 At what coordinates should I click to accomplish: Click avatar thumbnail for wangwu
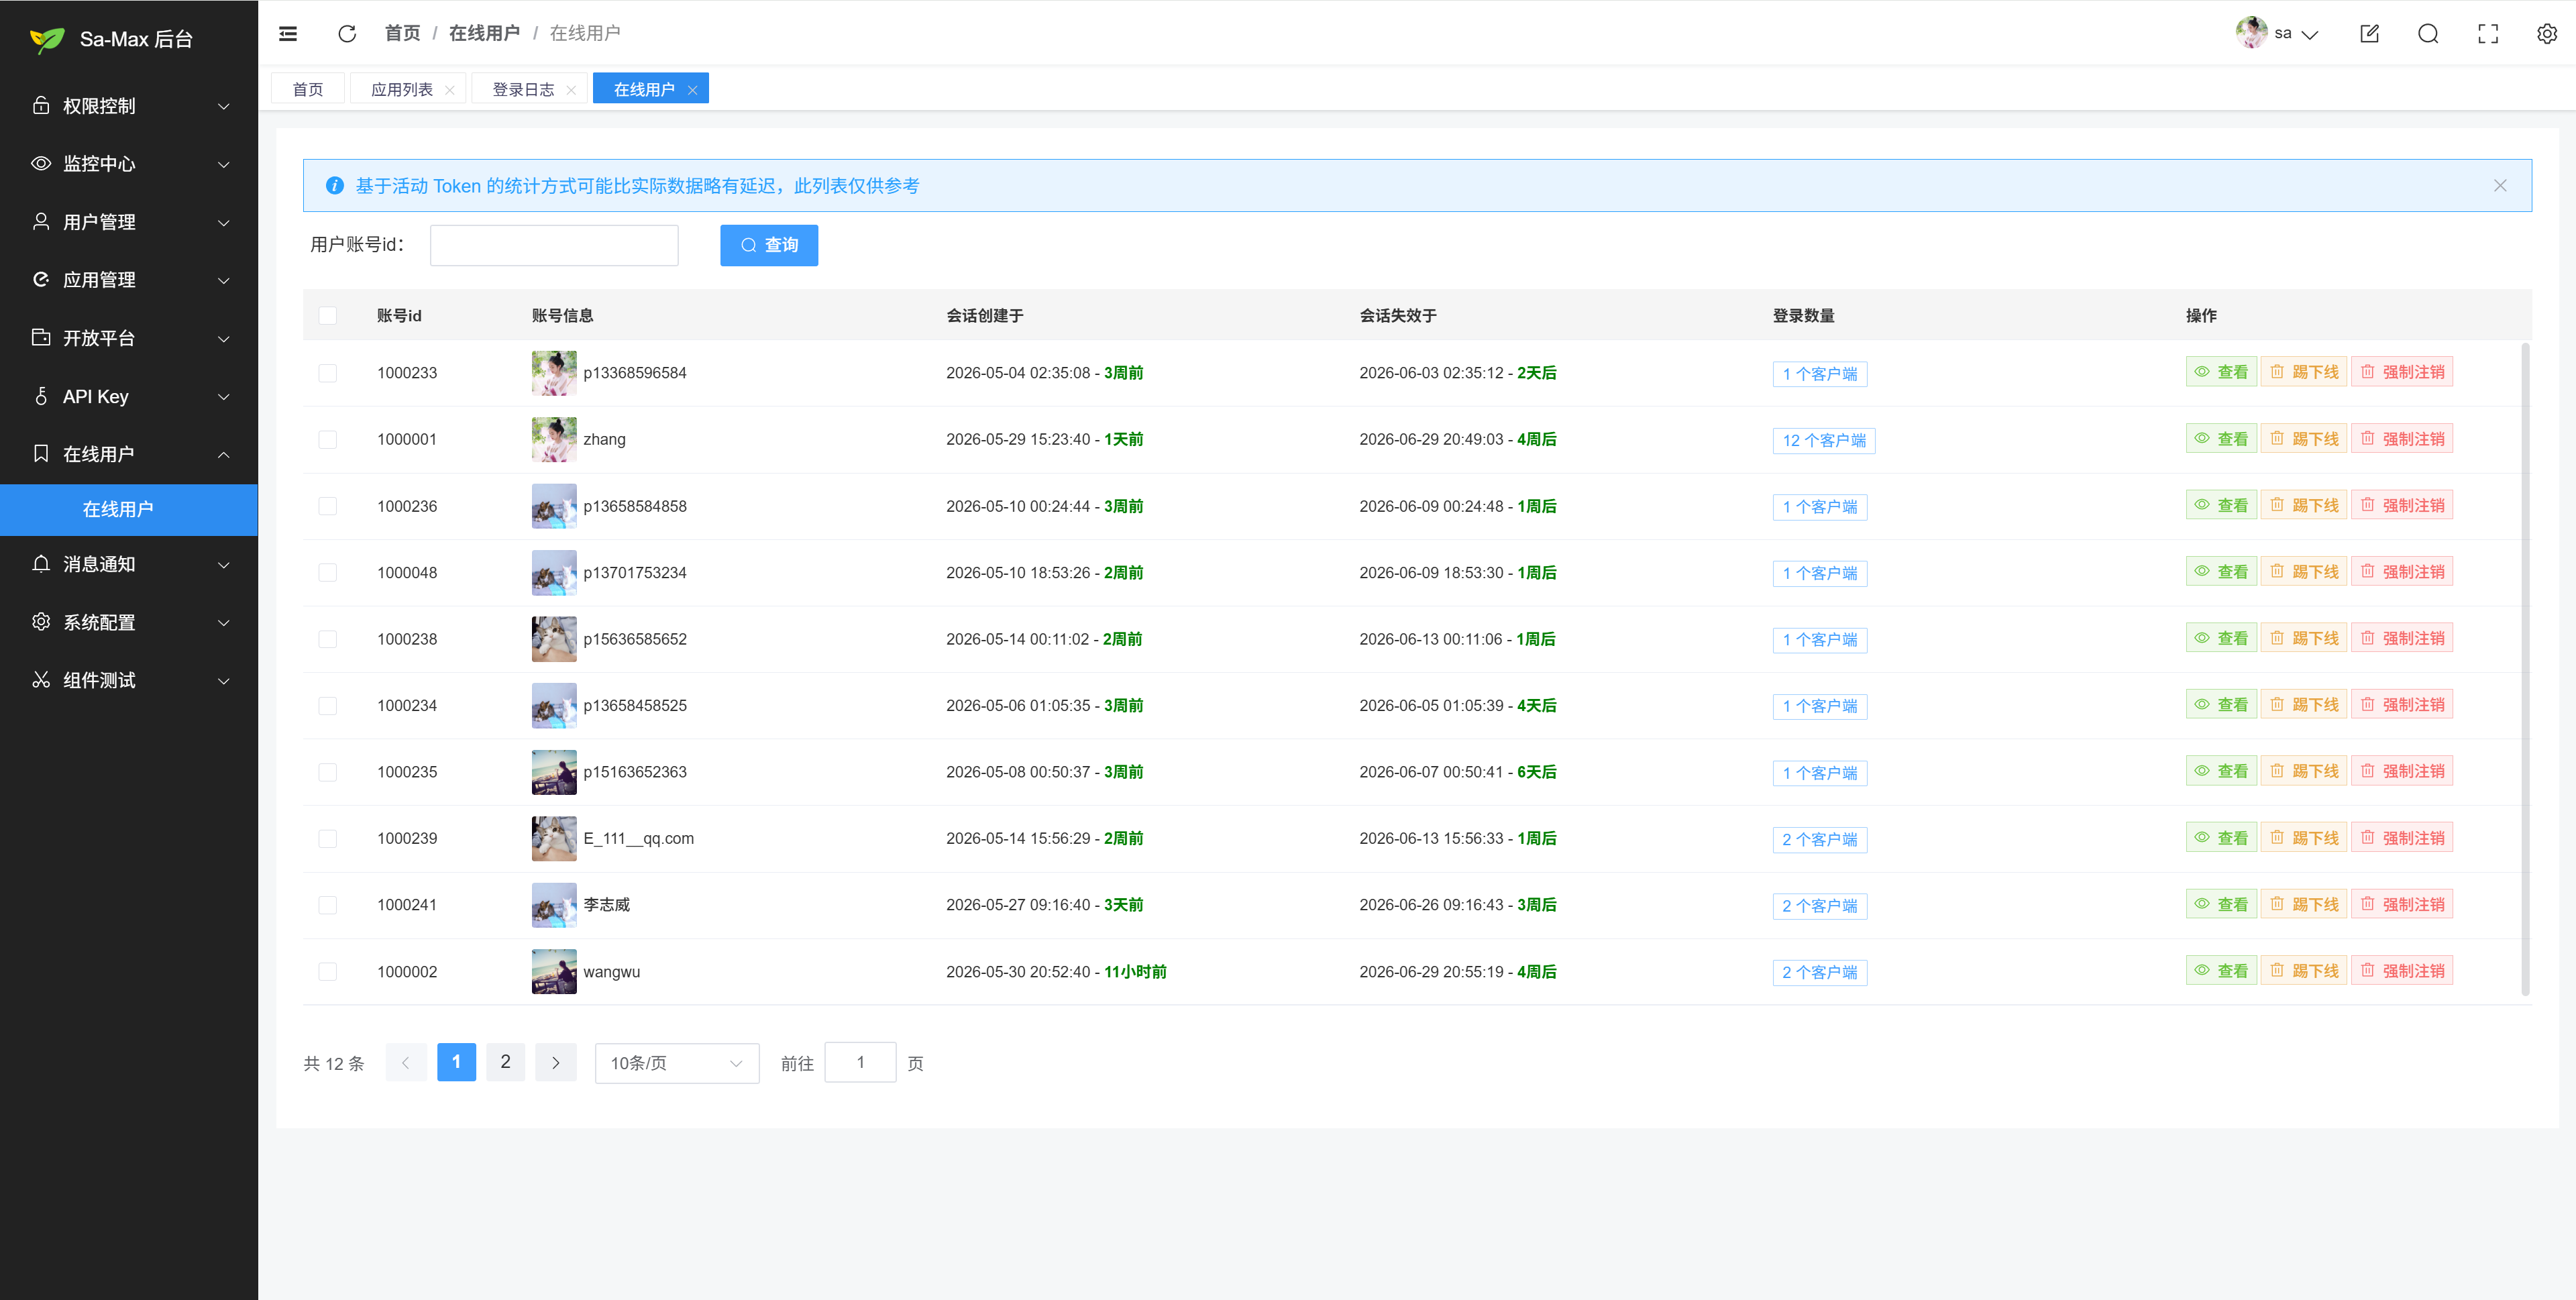click(554, 971)
